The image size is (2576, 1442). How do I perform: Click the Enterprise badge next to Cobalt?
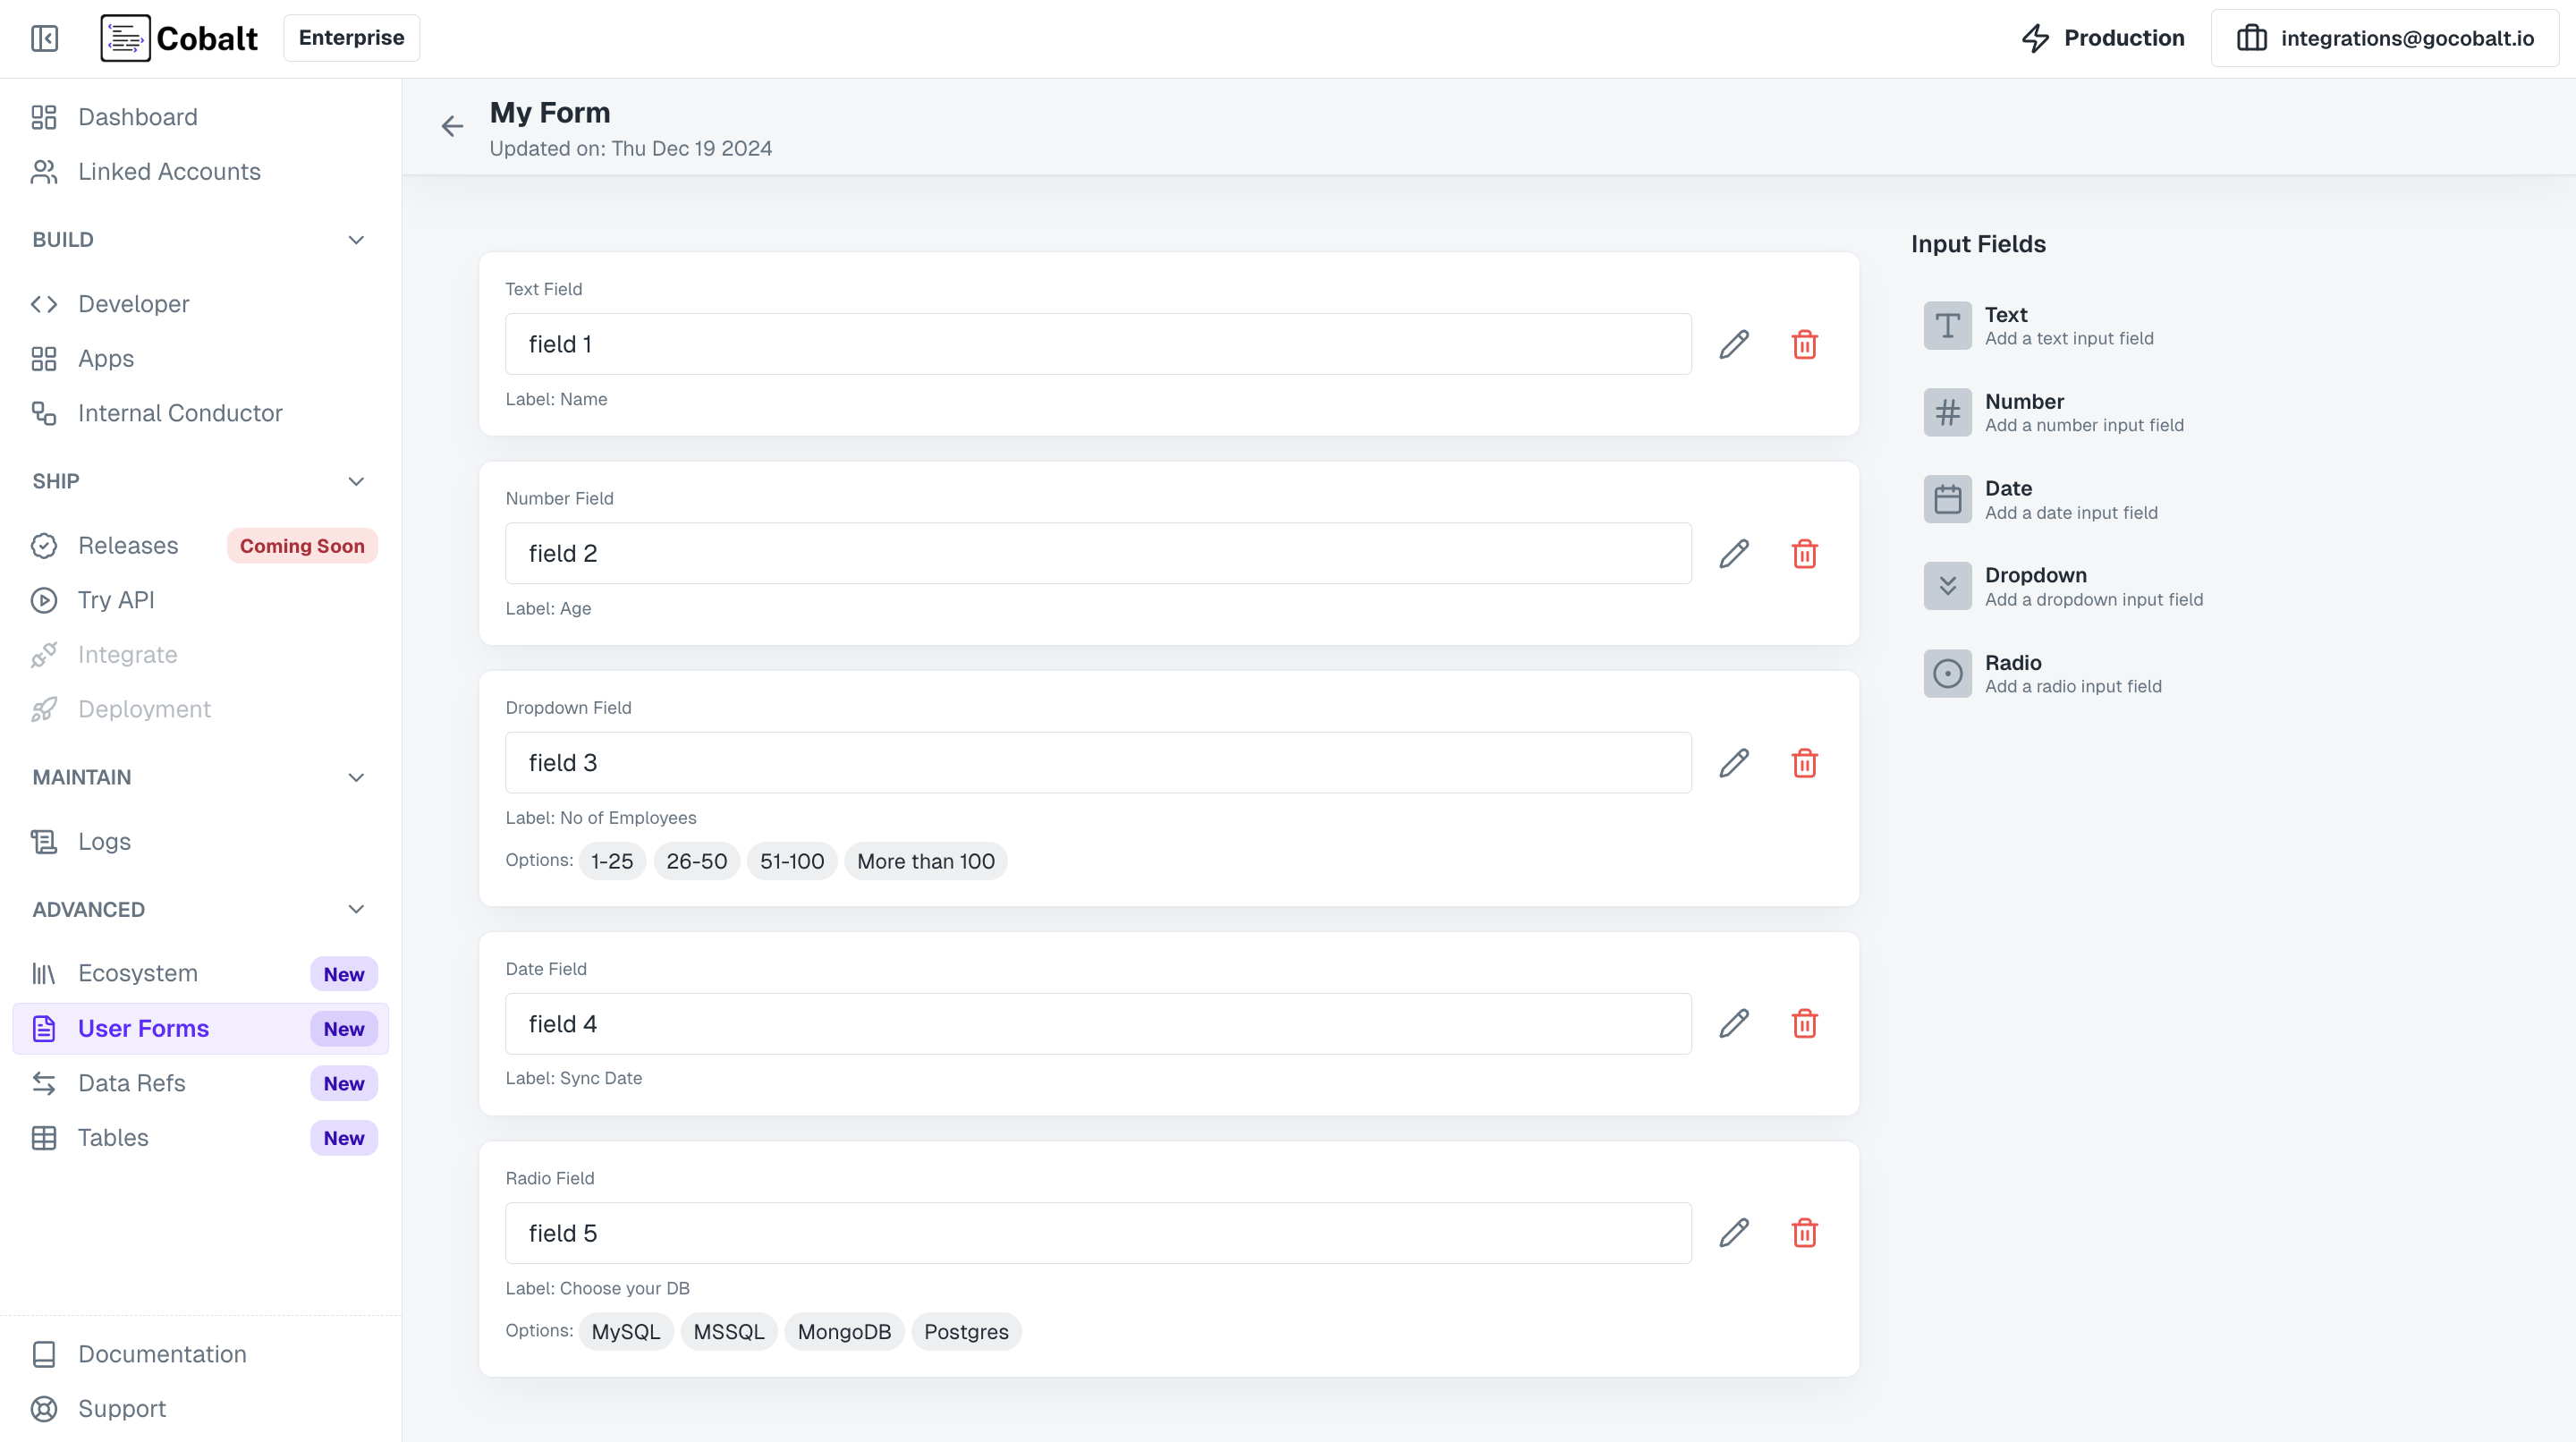coord(350,37)
